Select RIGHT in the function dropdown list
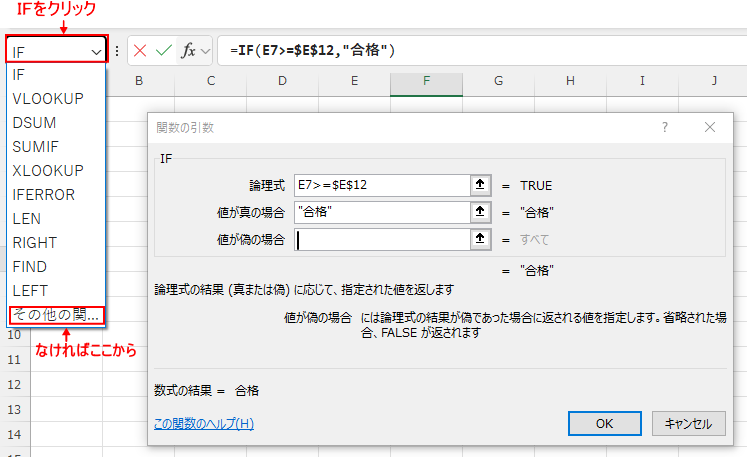Viewport: 747px width, 457px height. pyautogui.click(x=56, y=243)
